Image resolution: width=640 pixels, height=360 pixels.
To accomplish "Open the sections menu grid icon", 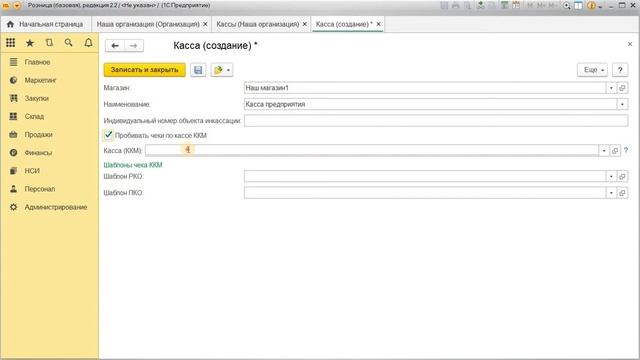I will (x=11, y=43).
